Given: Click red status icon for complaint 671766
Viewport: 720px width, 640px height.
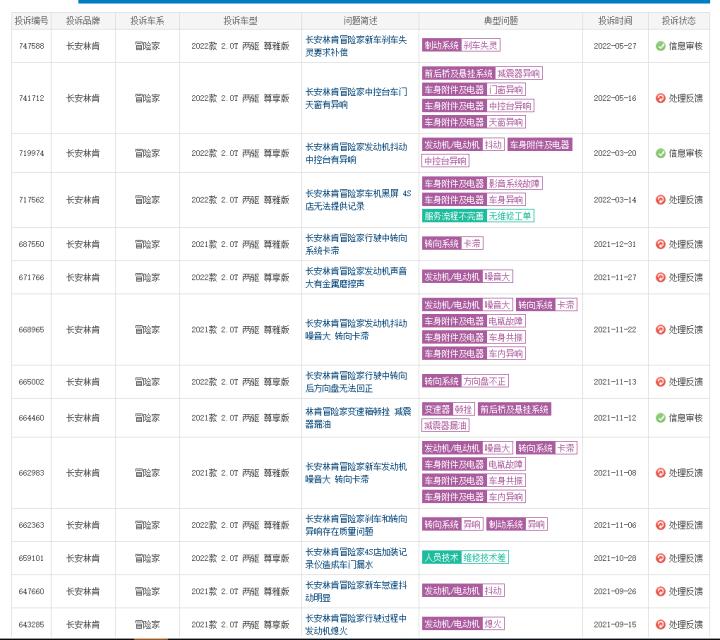Looking at the screenshot, I should click(x=660, y=277).
